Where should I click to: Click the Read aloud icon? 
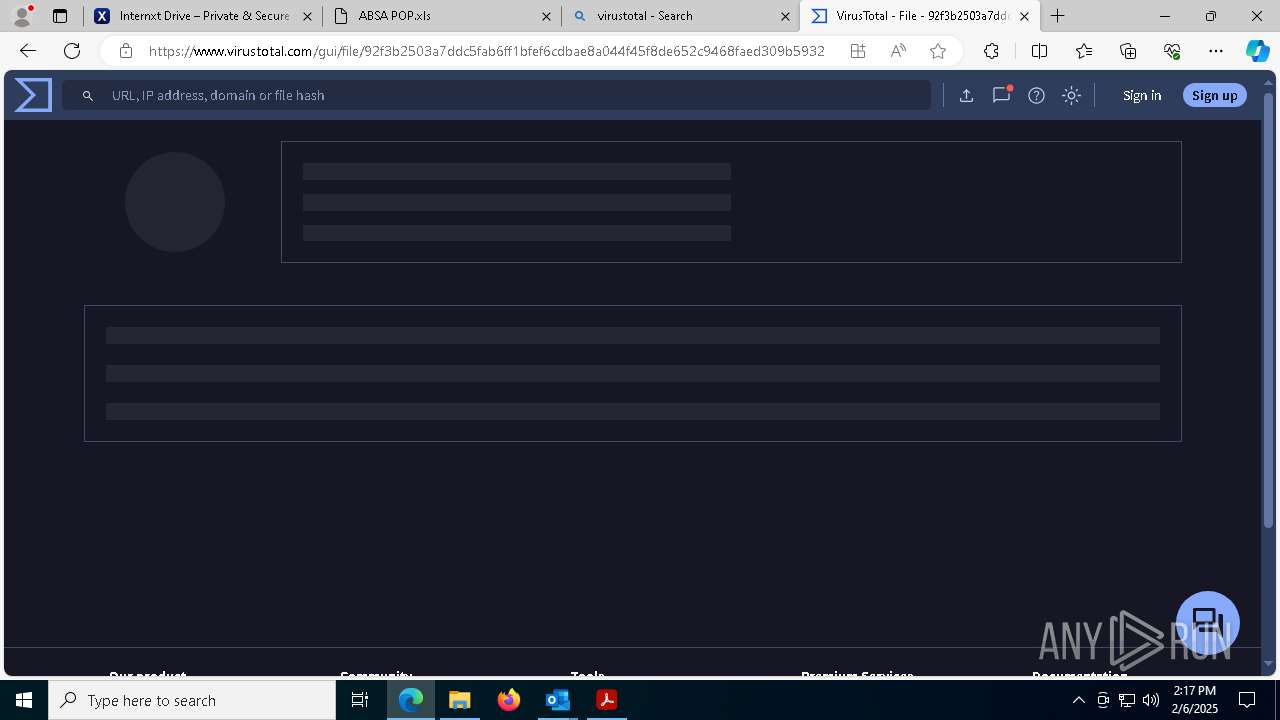coord(898,51)
